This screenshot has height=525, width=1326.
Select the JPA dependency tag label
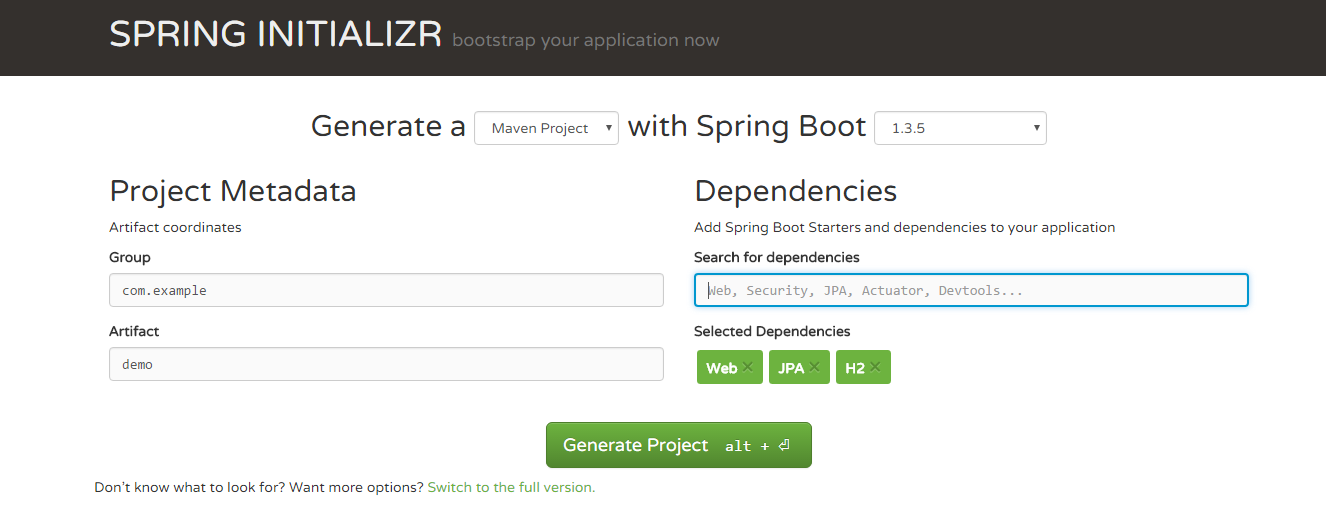tap(791, 368)
